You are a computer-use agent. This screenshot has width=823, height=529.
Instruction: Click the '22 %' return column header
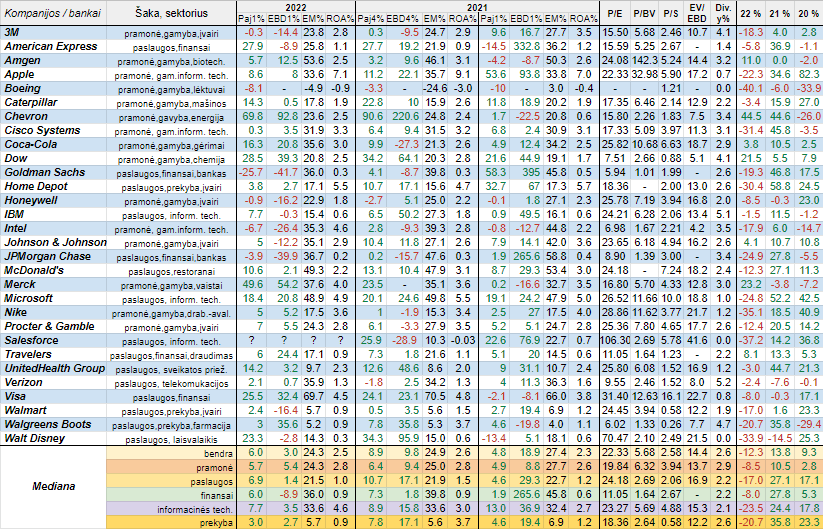pos(751,13)
